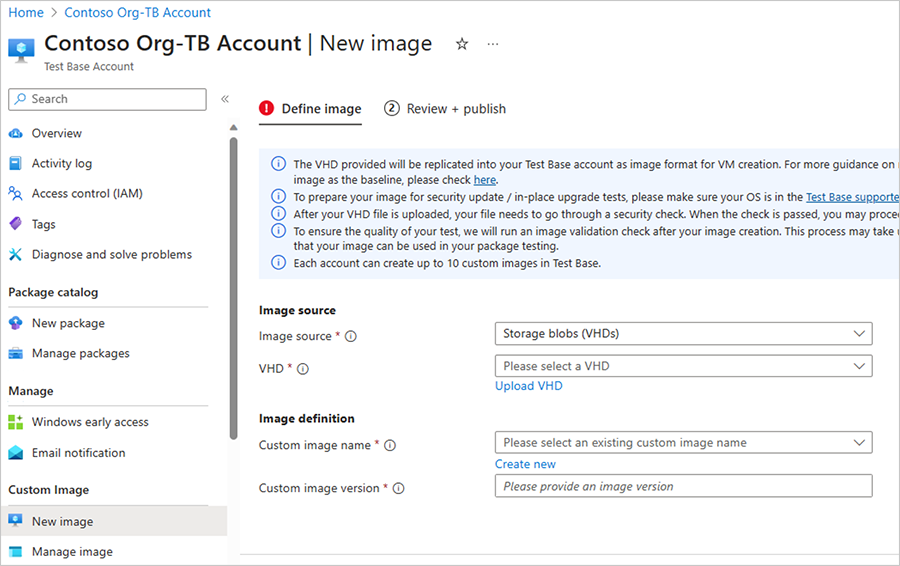This screenshot has height=566, width=900.
Task: Click the Upload VHD link
Action: point(529,386)
